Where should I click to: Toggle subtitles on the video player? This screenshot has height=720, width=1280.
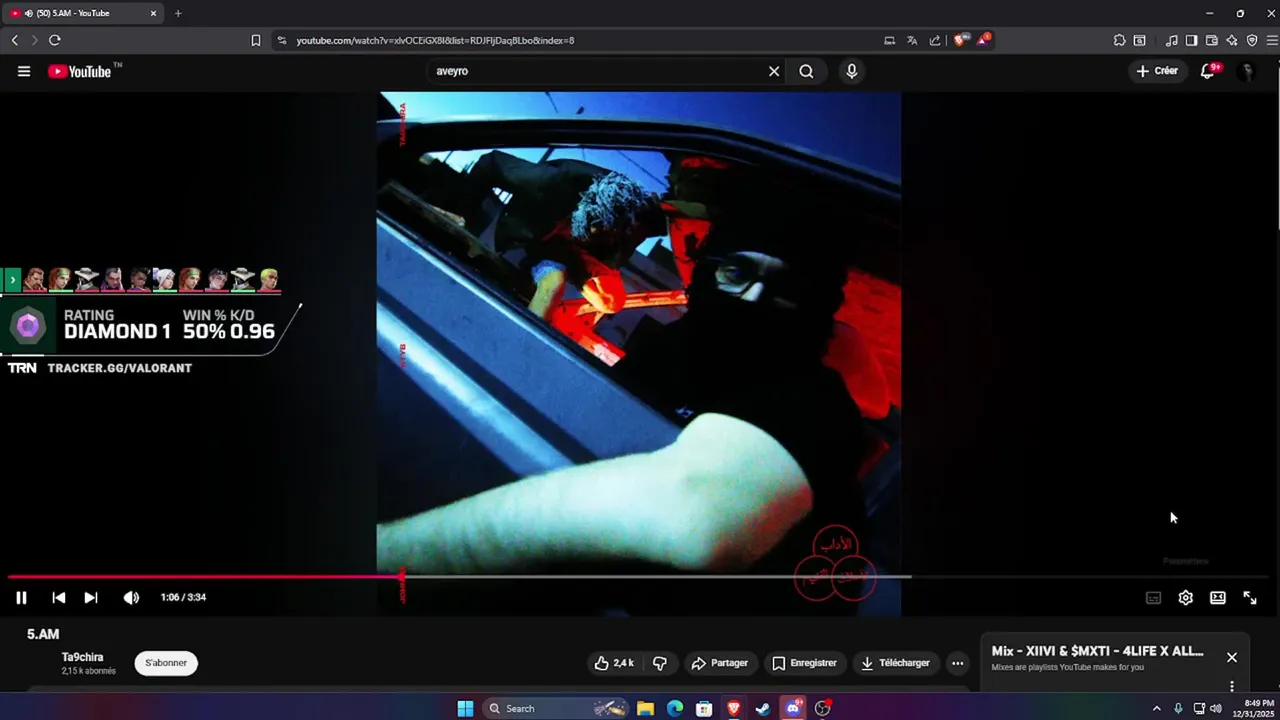click(1153, 597)
